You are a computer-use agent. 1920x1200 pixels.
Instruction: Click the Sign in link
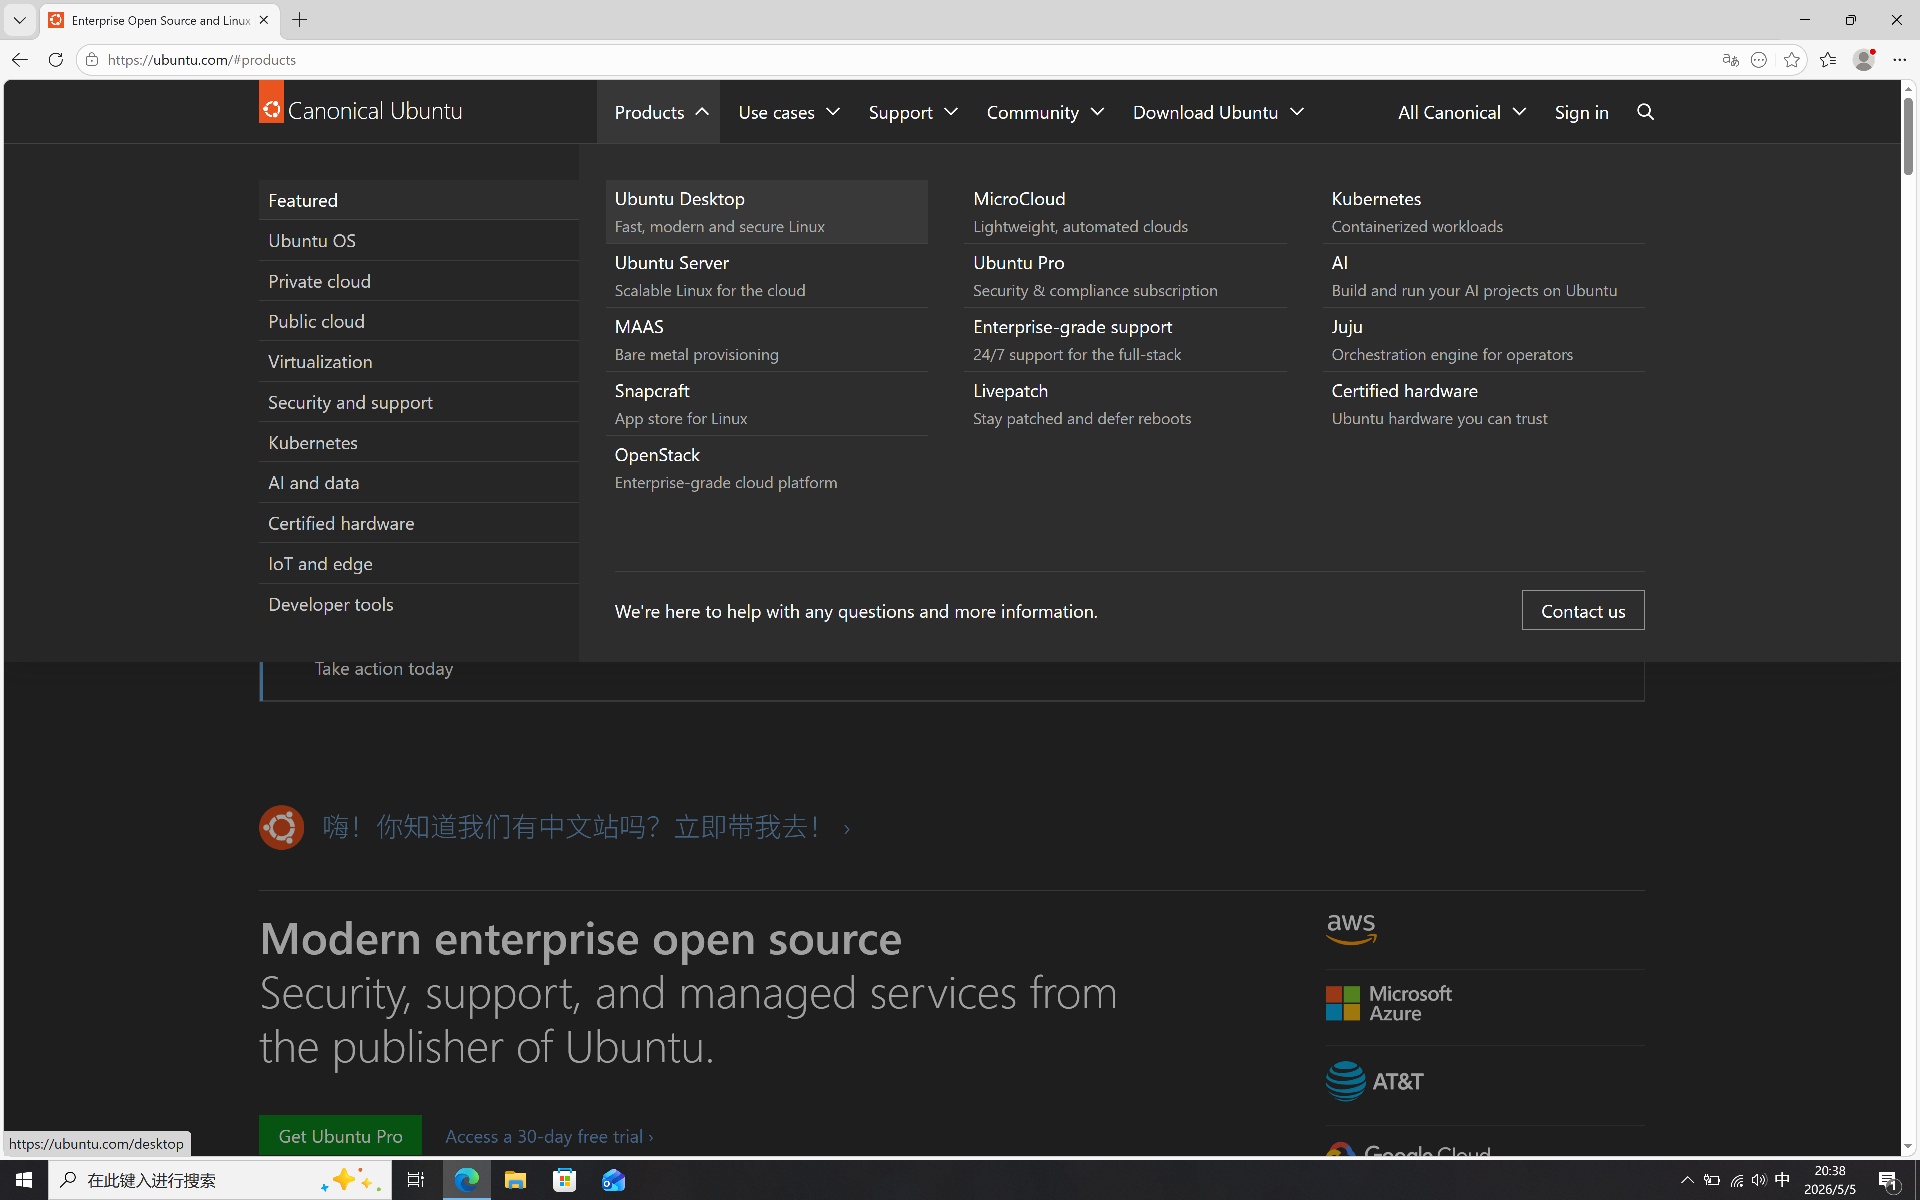[x=1581, y=112]
